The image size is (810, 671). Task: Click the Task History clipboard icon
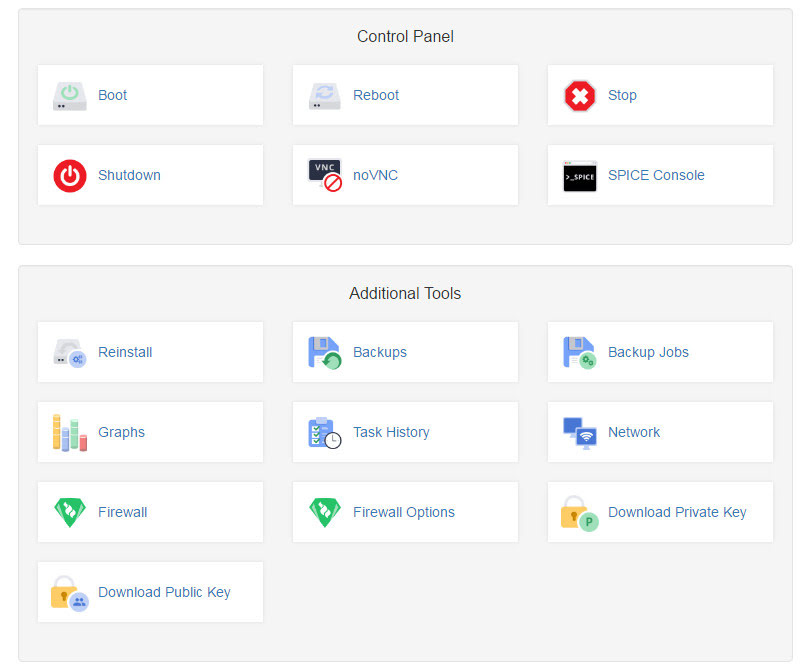click(323, 432)
